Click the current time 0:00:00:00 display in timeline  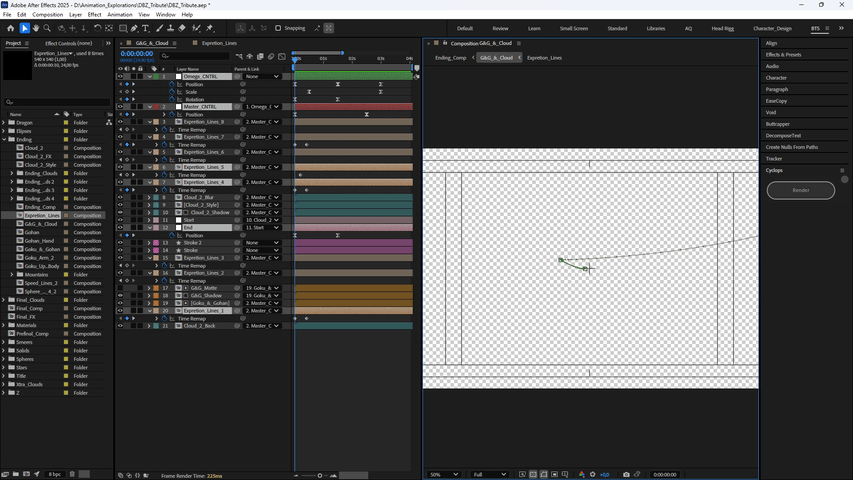click(x=137, y=53)
